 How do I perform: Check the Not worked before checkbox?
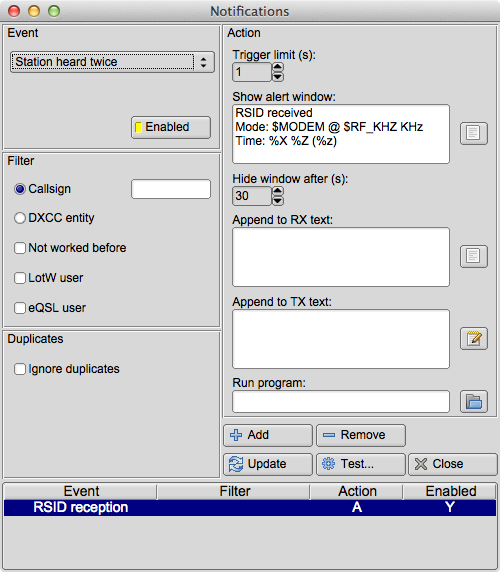pyautogui.click(x=20, y=248)
